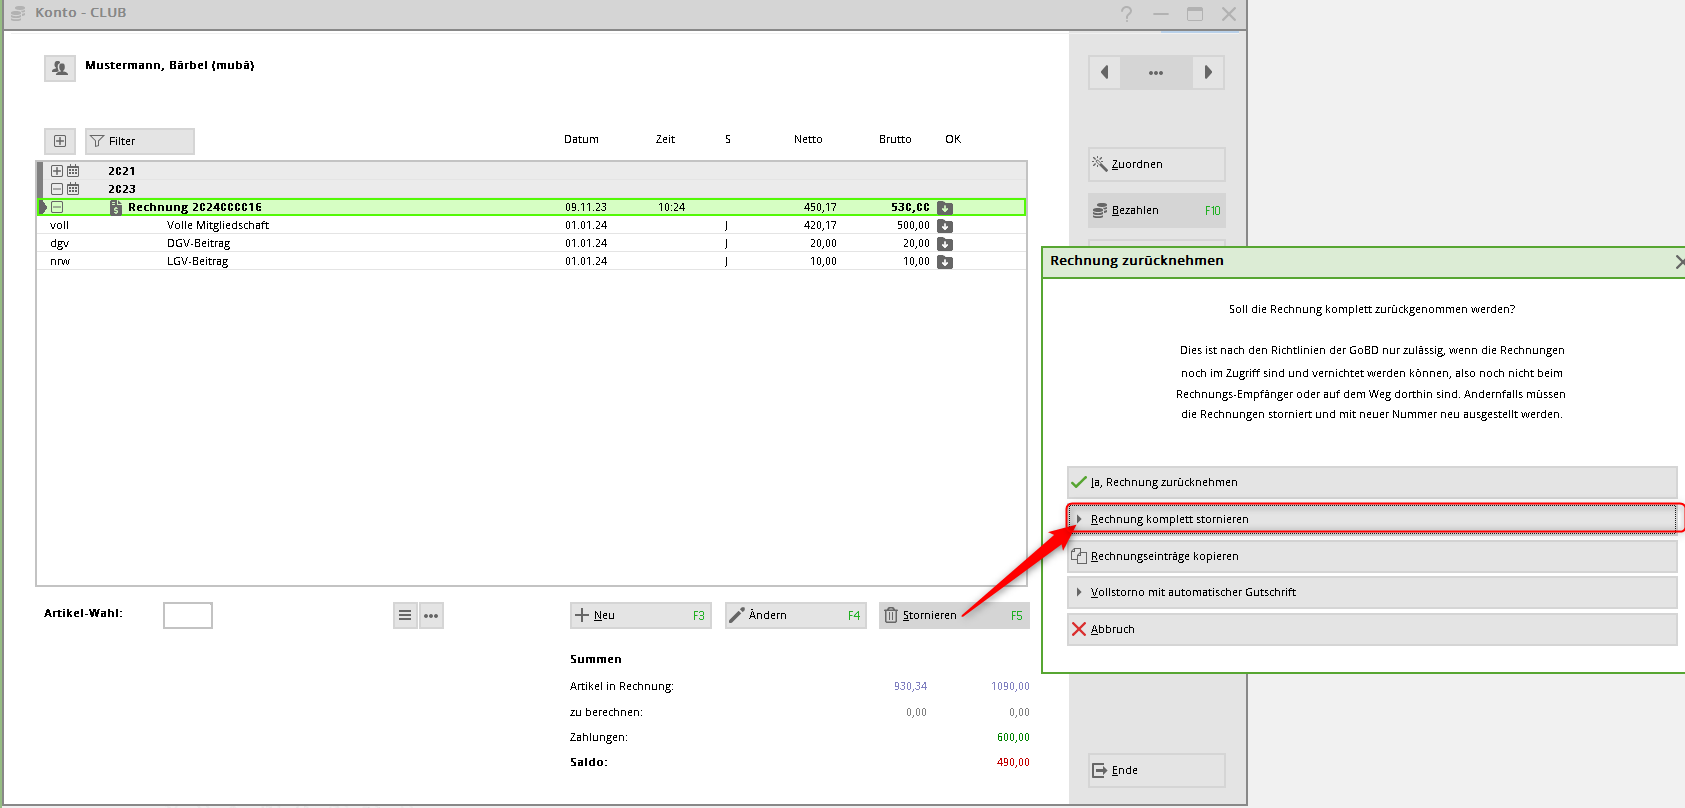Click the person icon beside Mustermann, Bärbel

[60, 68]
